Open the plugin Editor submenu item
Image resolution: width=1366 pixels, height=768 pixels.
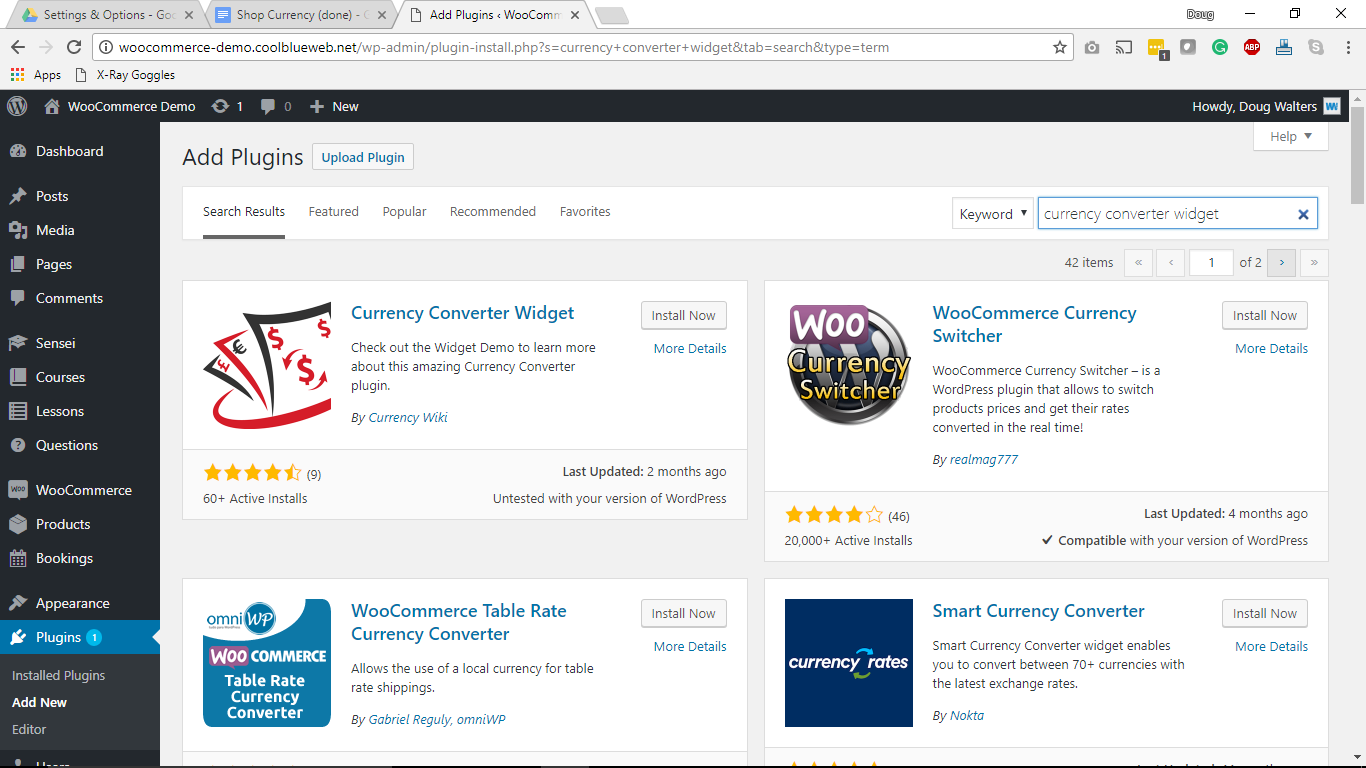tap(29, 729)
